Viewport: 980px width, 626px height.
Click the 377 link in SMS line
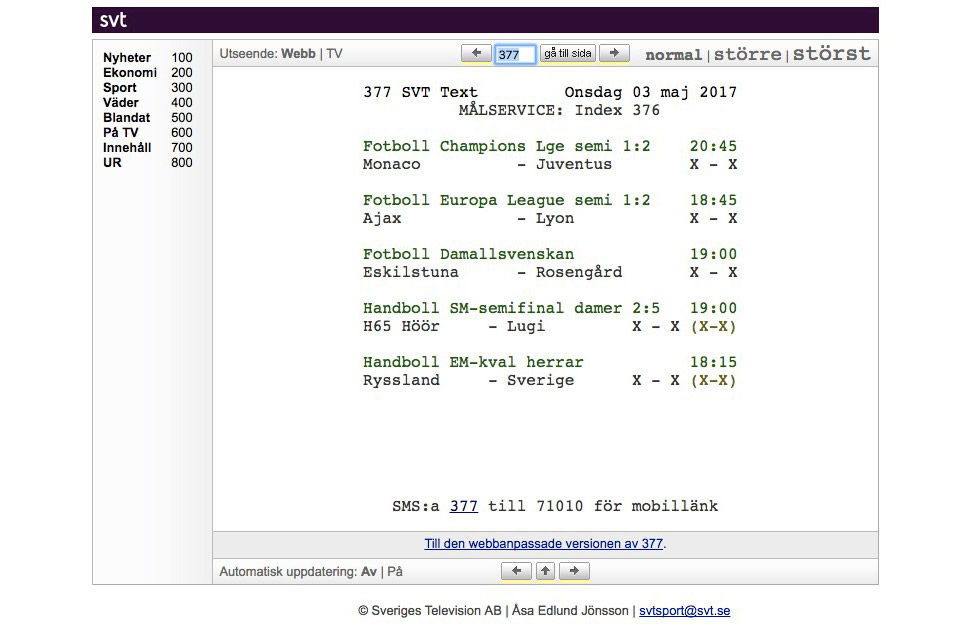click(464, 506)
